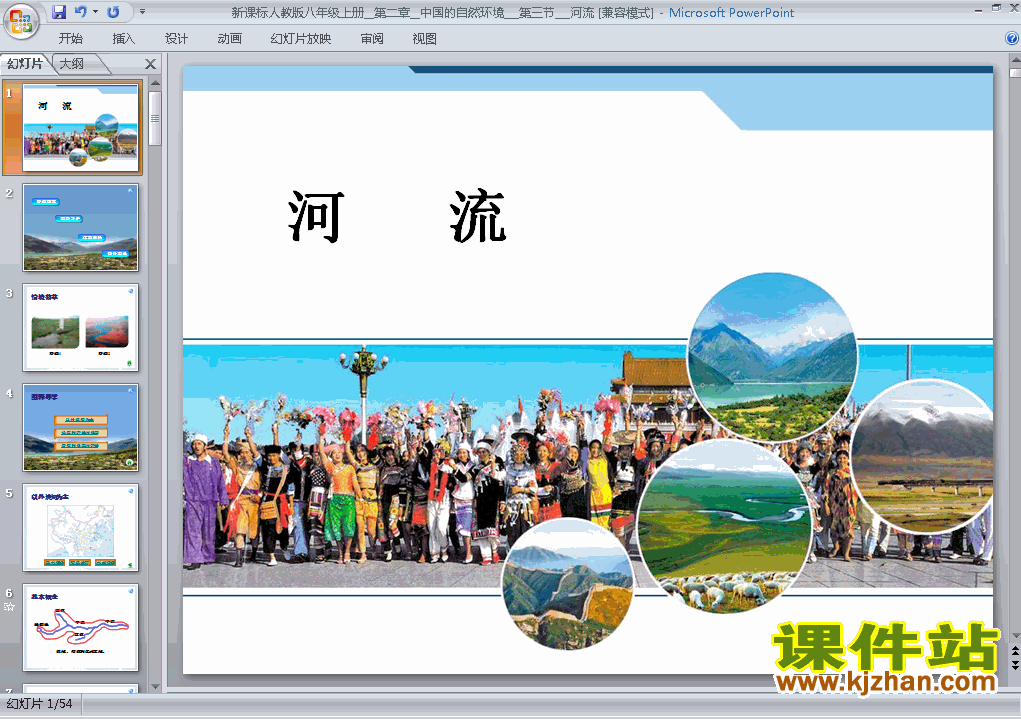Click the 河 流 title text on slide
Viewport: 1021px width, 719px height.
[x=397, y=216]
